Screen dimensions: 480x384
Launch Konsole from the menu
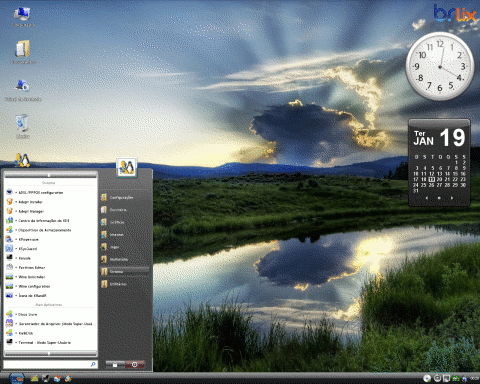coord(51,258)
